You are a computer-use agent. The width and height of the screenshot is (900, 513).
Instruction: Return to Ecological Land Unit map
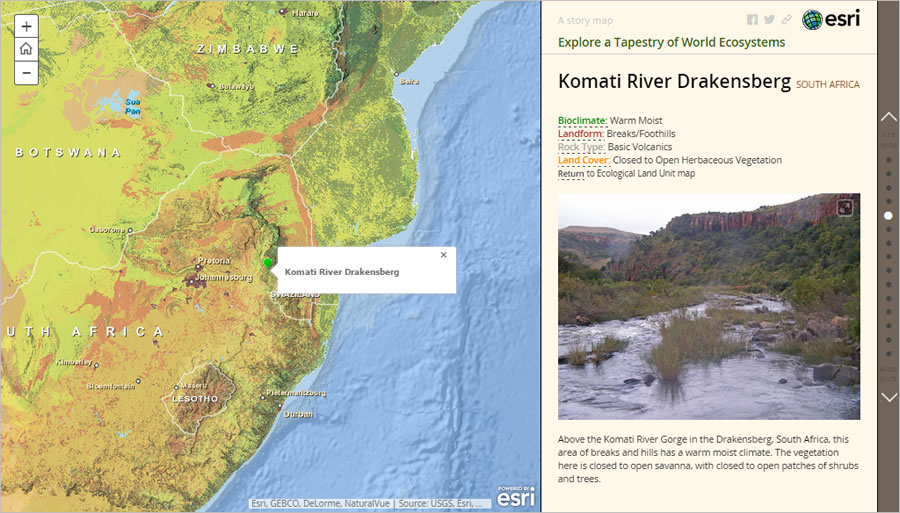pyautogui.click(x=571, y=174)
